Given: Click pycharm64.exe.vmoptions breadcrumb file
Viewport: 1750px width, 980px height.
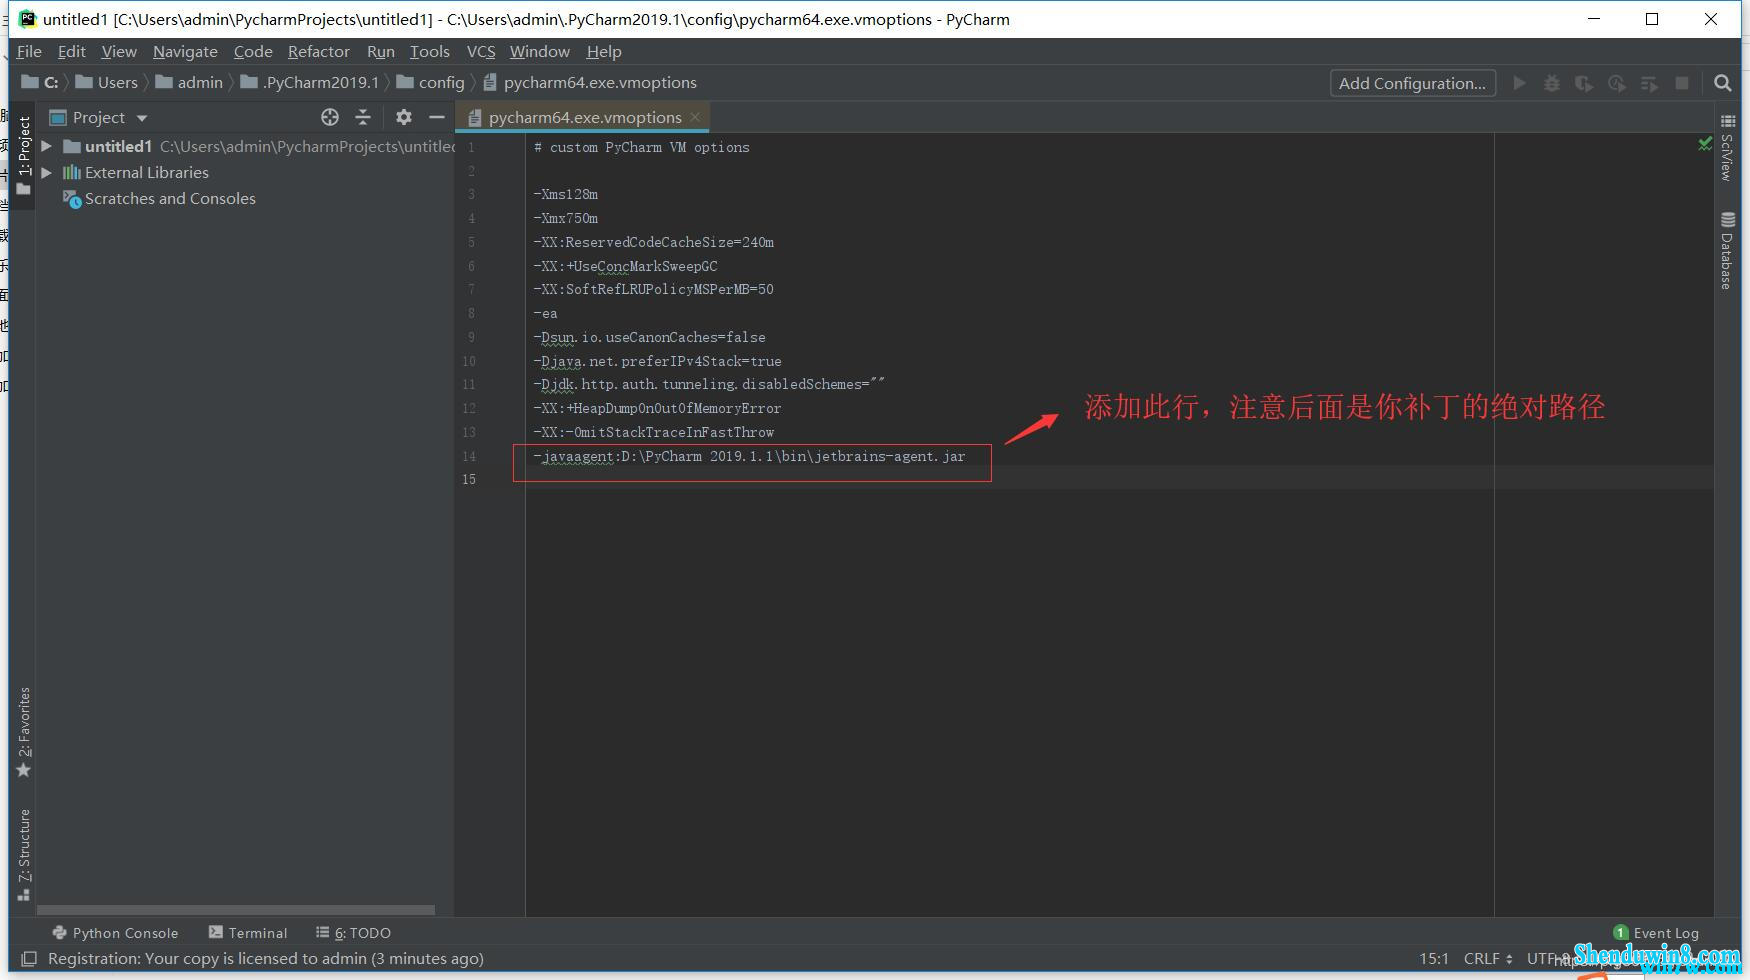Looking at the screenshot, I should pyautogui.click(x=590, y=83).
